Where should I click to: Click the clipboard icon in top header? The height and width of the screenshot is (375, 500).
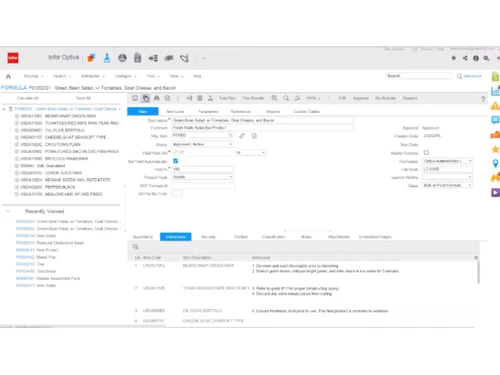[137, 58]
